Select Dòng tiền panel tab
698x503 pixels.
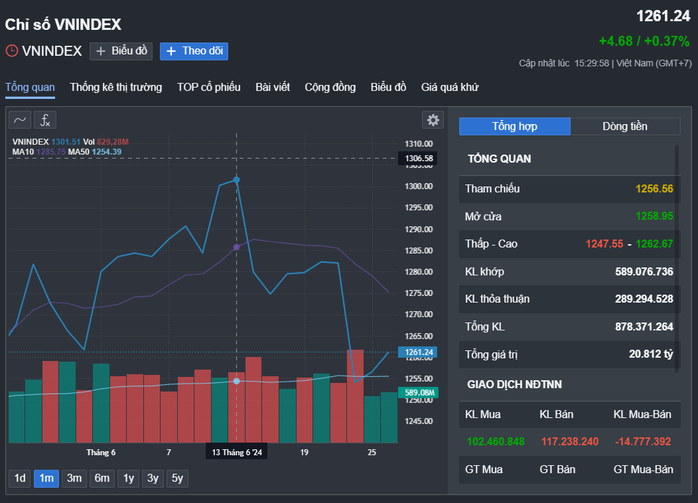coord(625,126)
